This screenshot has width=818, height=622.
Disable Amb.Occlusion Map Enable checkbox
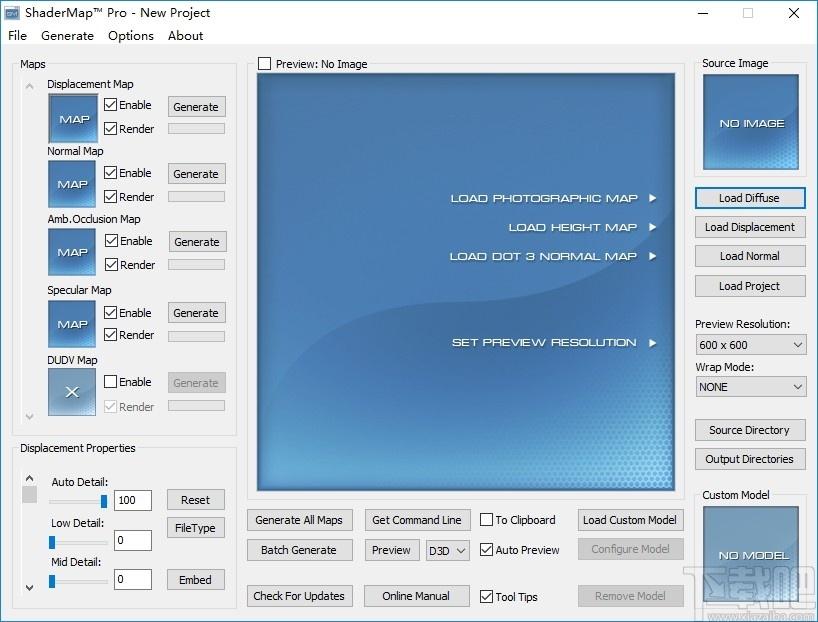click(111, 241)
